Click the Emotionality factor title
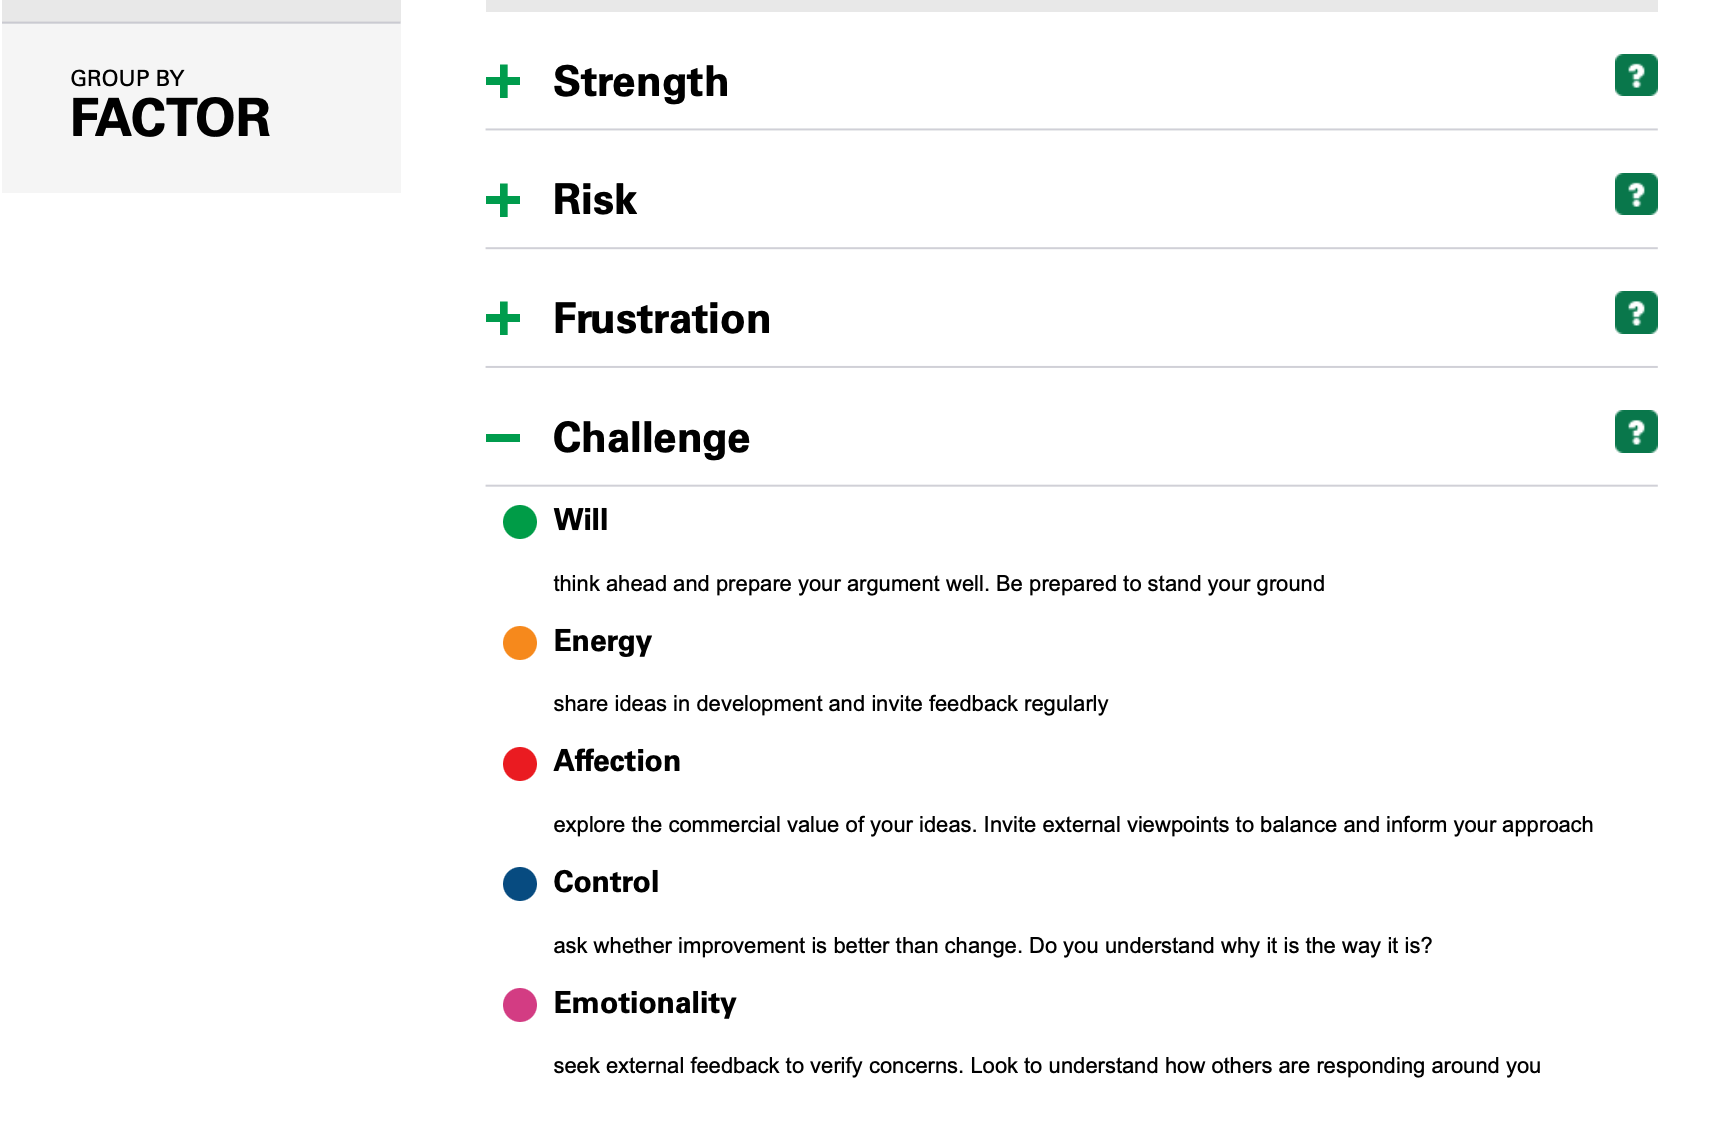Image resolution: width=1736 pixels, height=1131 pixels. click(645, 1003)
